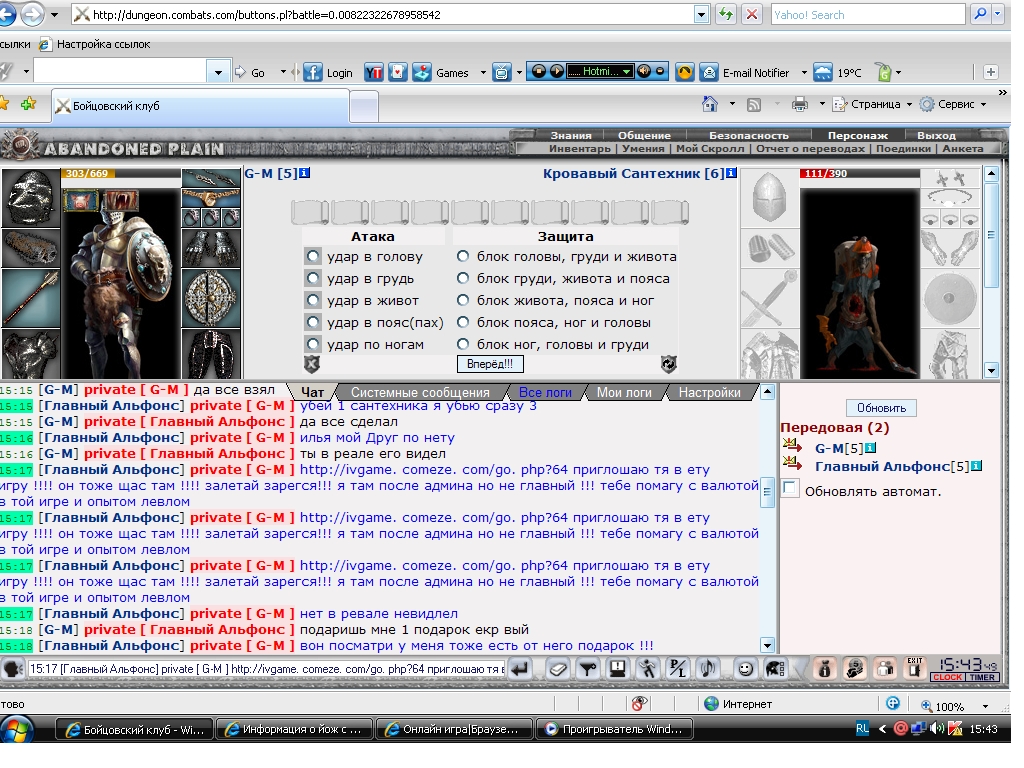The width and height of the screenshot is (1024, 768).
Task: Click player's helmet equipment slot thumbnail
Action: [x=31, y=199]
